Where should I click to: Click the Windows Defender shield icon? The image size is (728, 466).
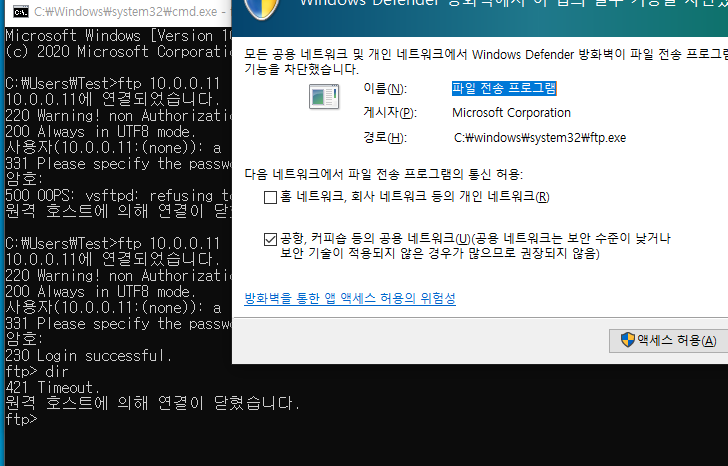point(261,8)
